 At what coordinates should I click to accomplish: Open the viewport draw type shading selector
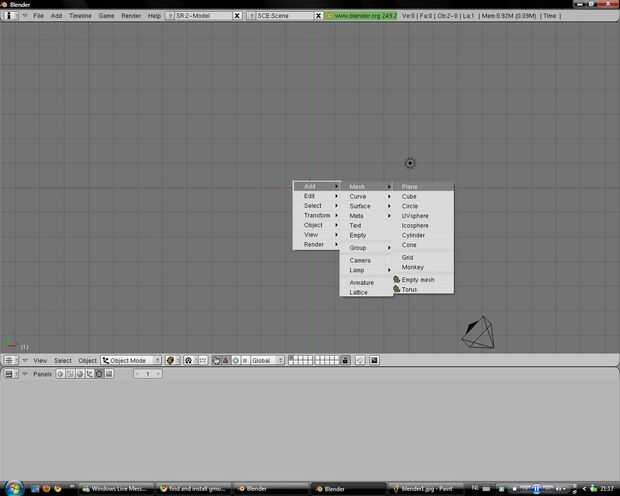point(172,360)
